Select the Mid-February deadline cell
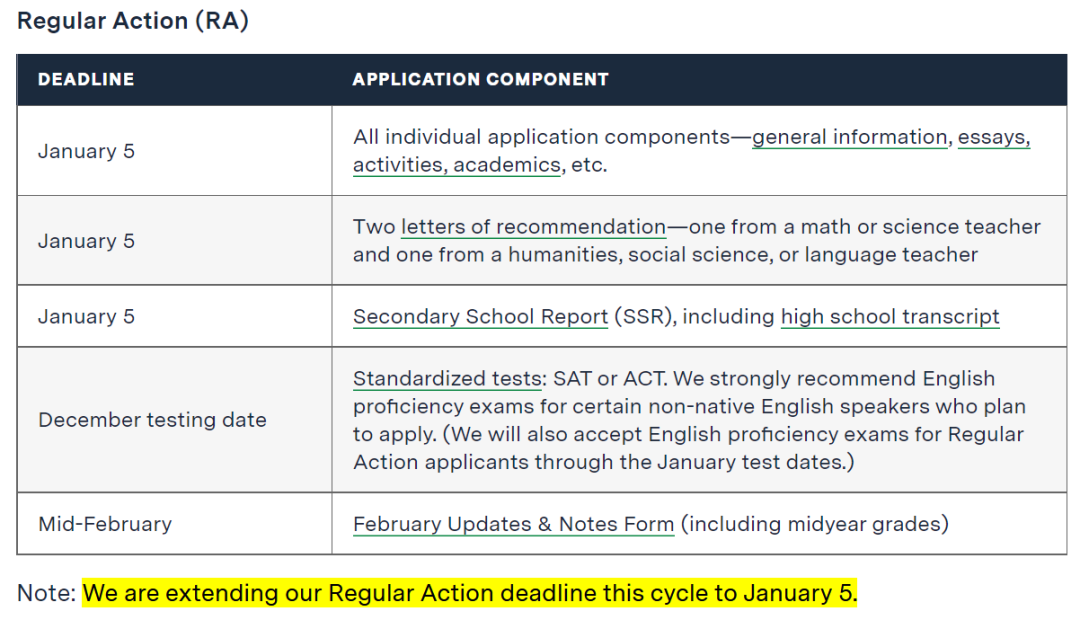 (x=105, y=524)
